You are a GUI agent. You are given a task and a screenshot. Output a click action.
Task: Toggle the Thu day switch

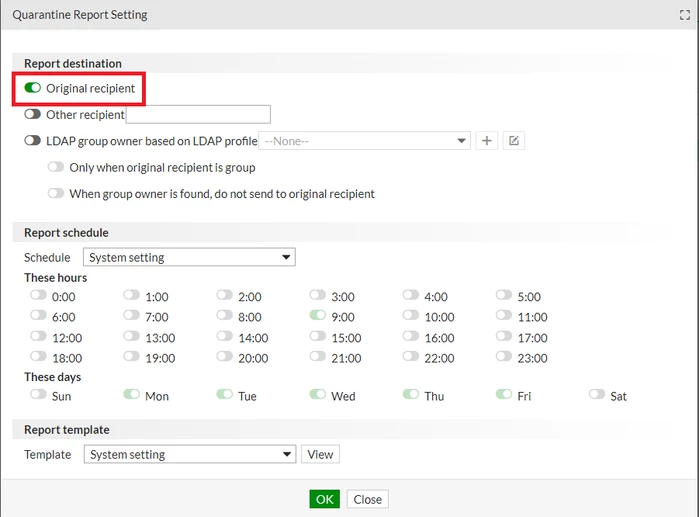411,394
